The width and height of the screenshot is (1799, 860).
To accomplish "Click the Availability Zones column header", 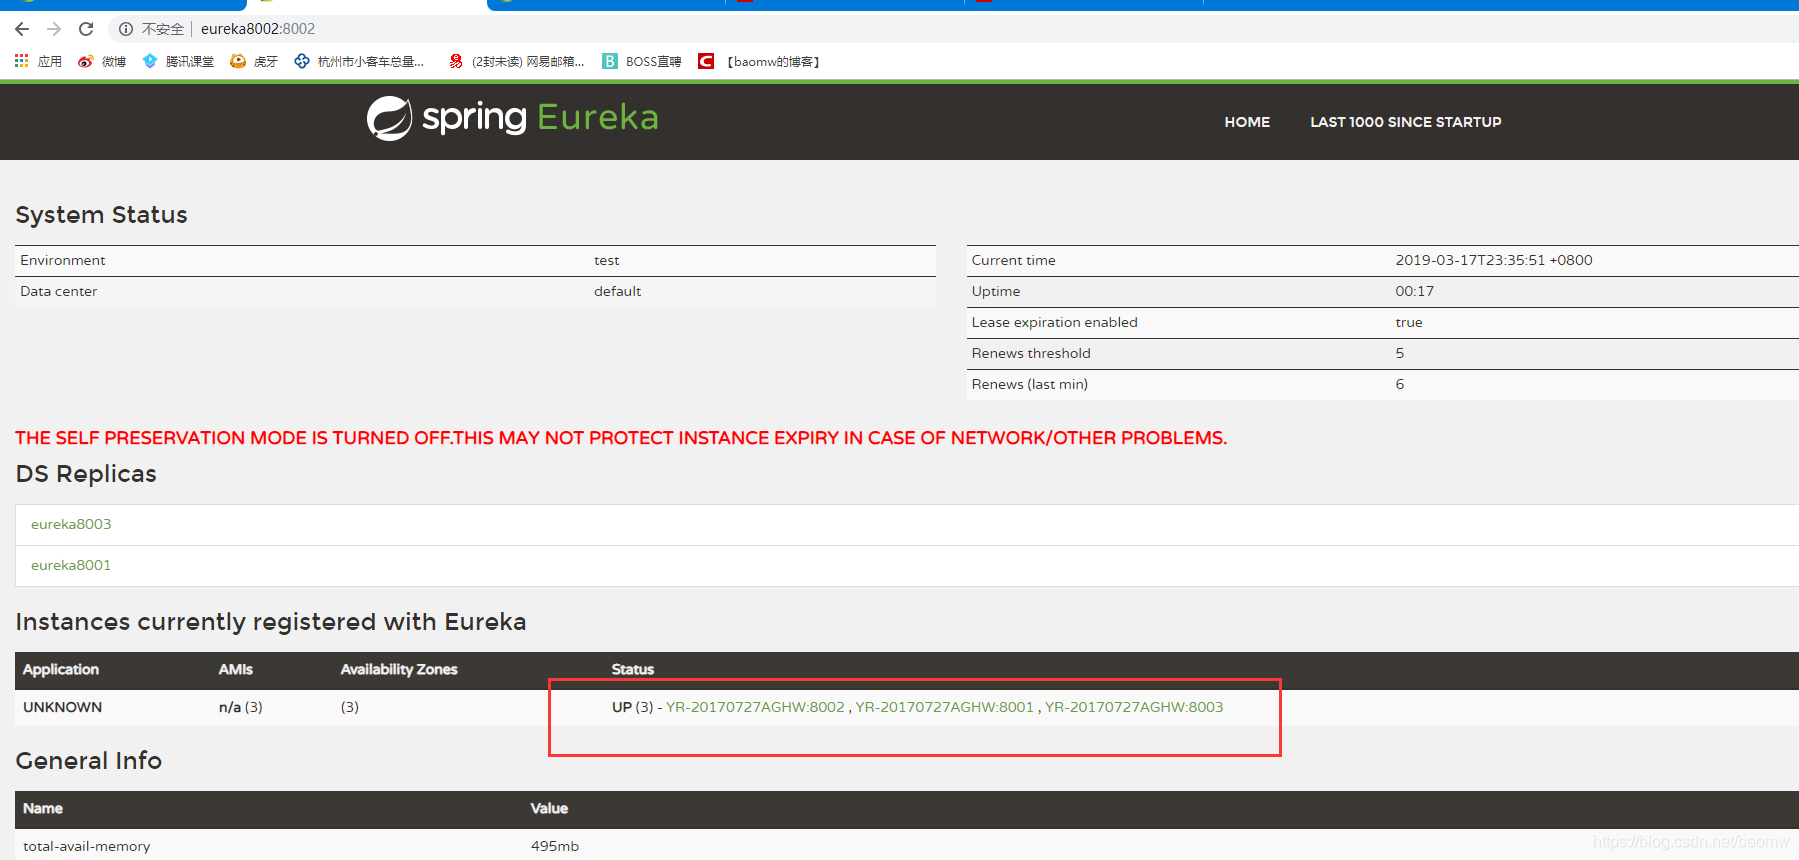I will pyautogui.click(x=398, y=669).
